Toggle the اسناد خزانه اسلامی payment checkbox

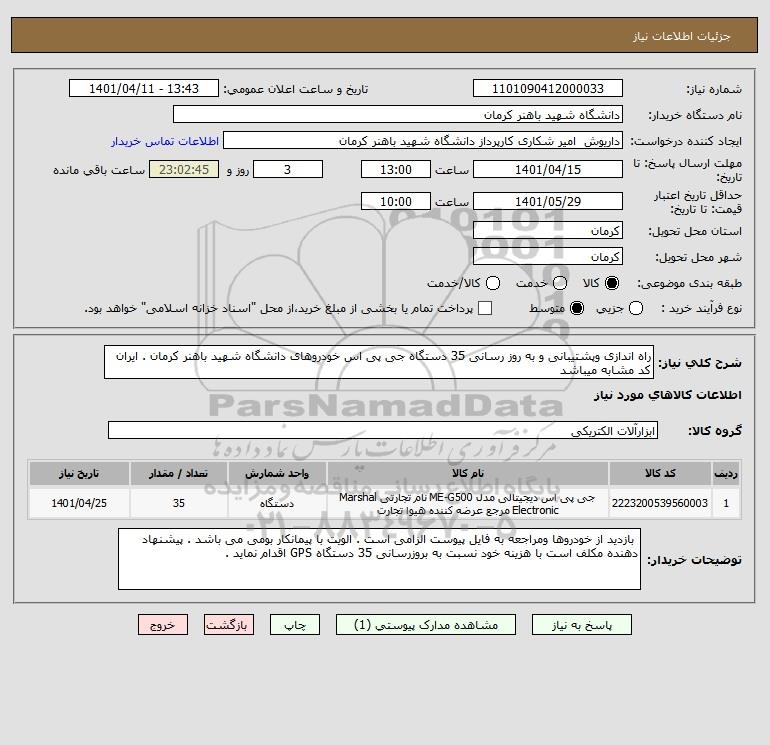point(485,308)
